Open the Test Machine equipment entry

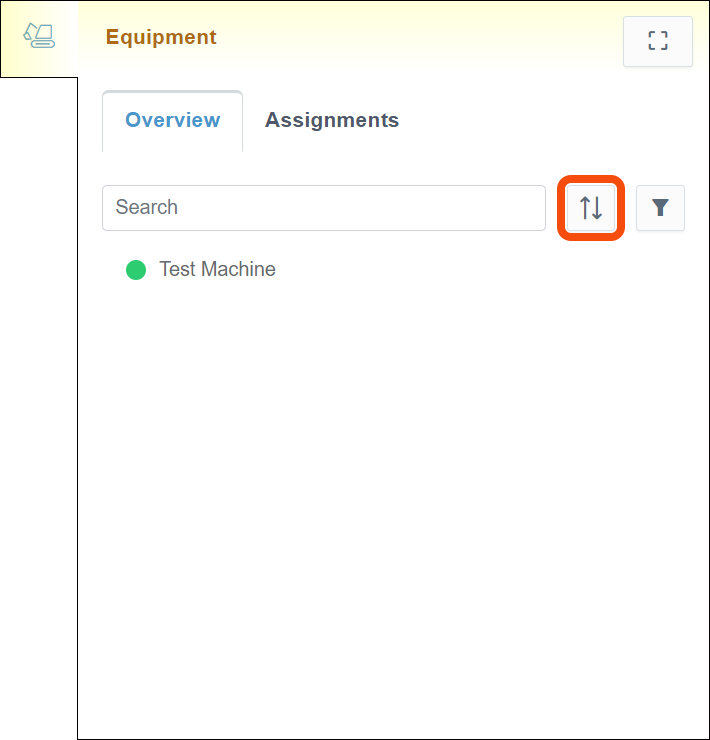pos(217,269)
